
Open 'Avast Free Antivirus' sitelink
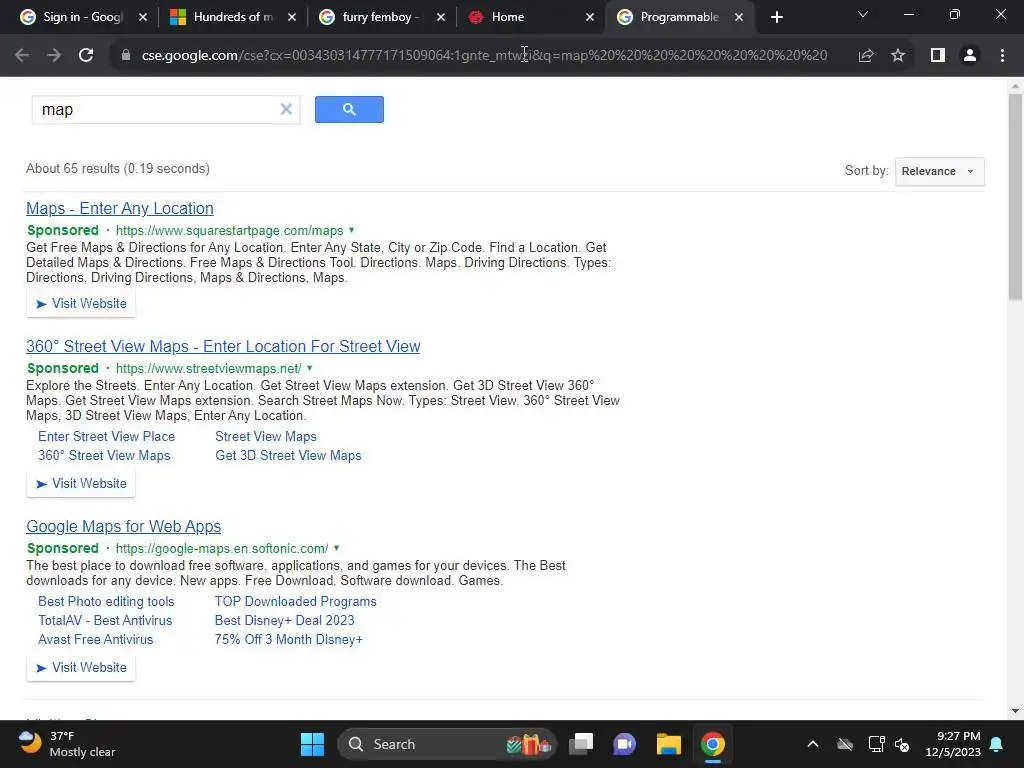pyautogui.click(x=95, y=639)
